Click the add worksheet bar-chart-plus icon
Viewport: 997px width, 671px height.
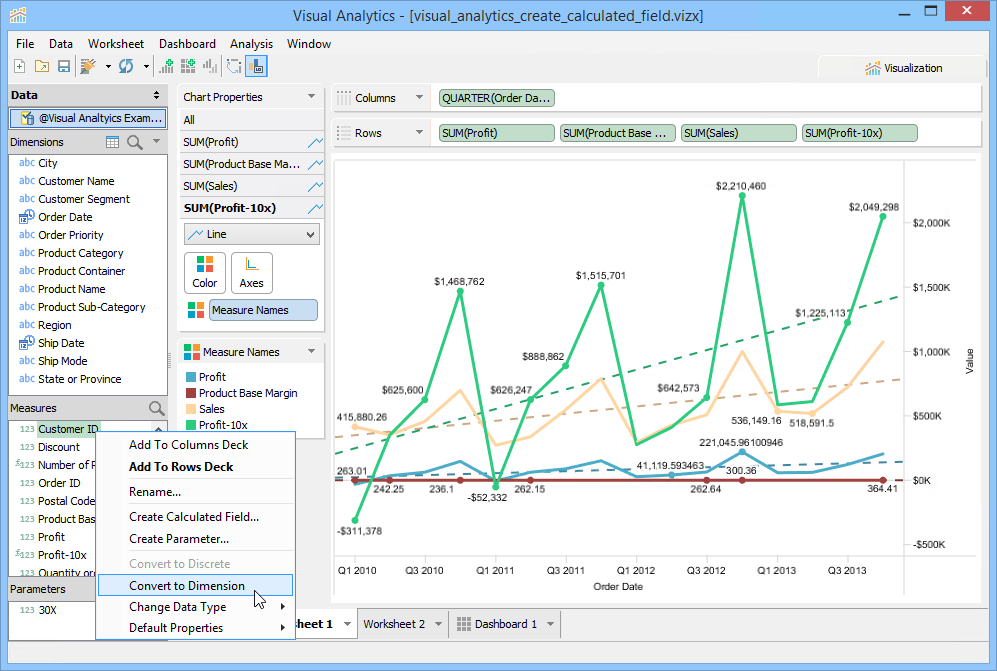167,66
